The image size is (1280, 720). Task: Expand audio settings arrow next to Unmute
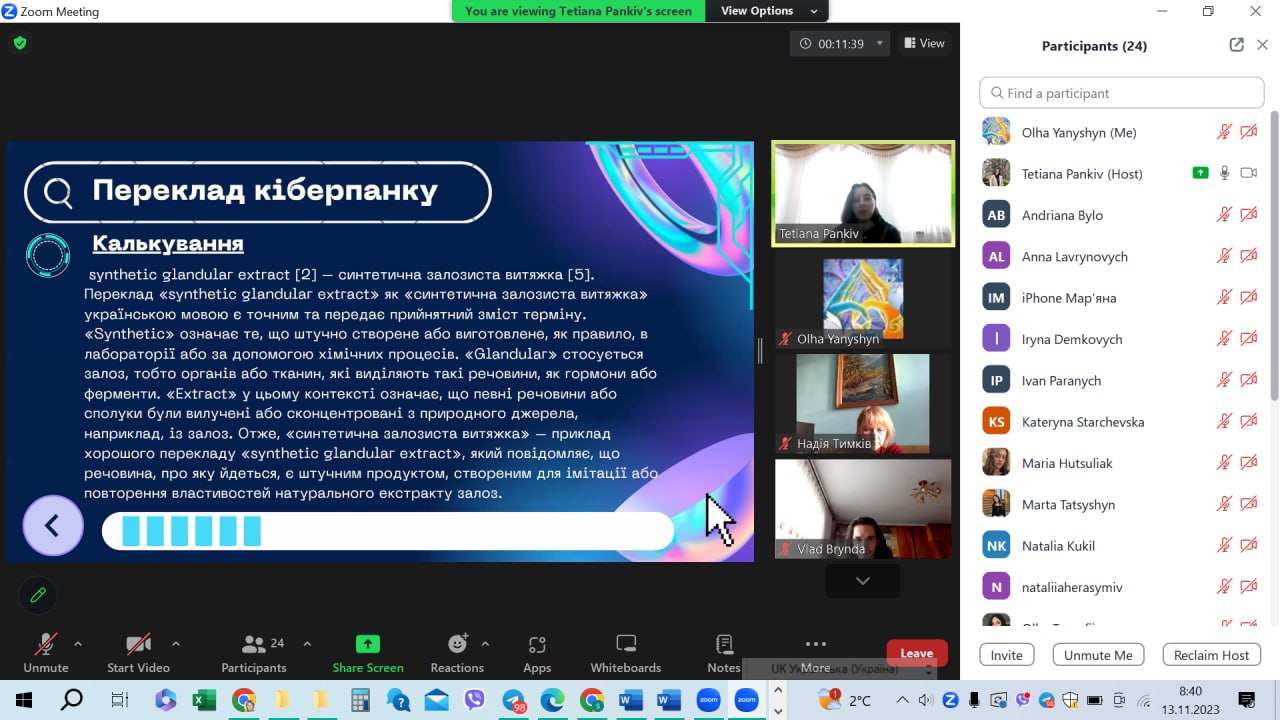point(78,643)
